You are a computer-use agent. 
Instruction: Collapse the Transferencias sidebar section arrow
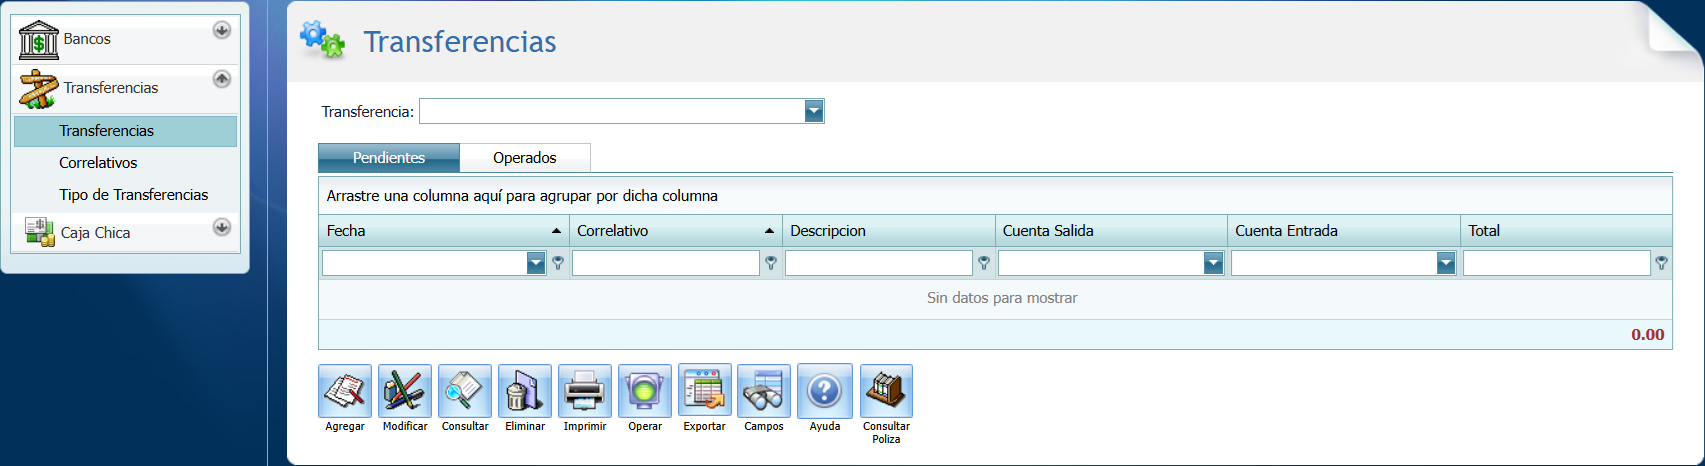[222, 78]
